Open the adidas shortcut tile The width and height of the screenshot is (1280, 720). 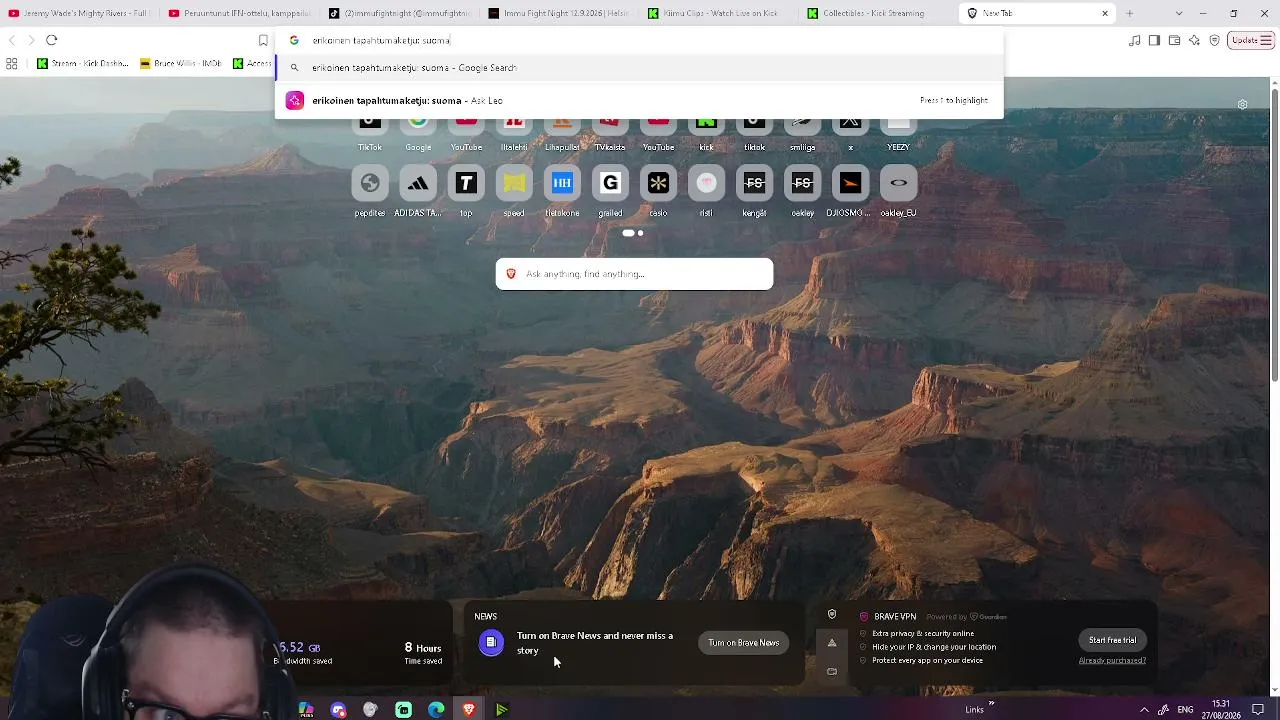[418, 183]
